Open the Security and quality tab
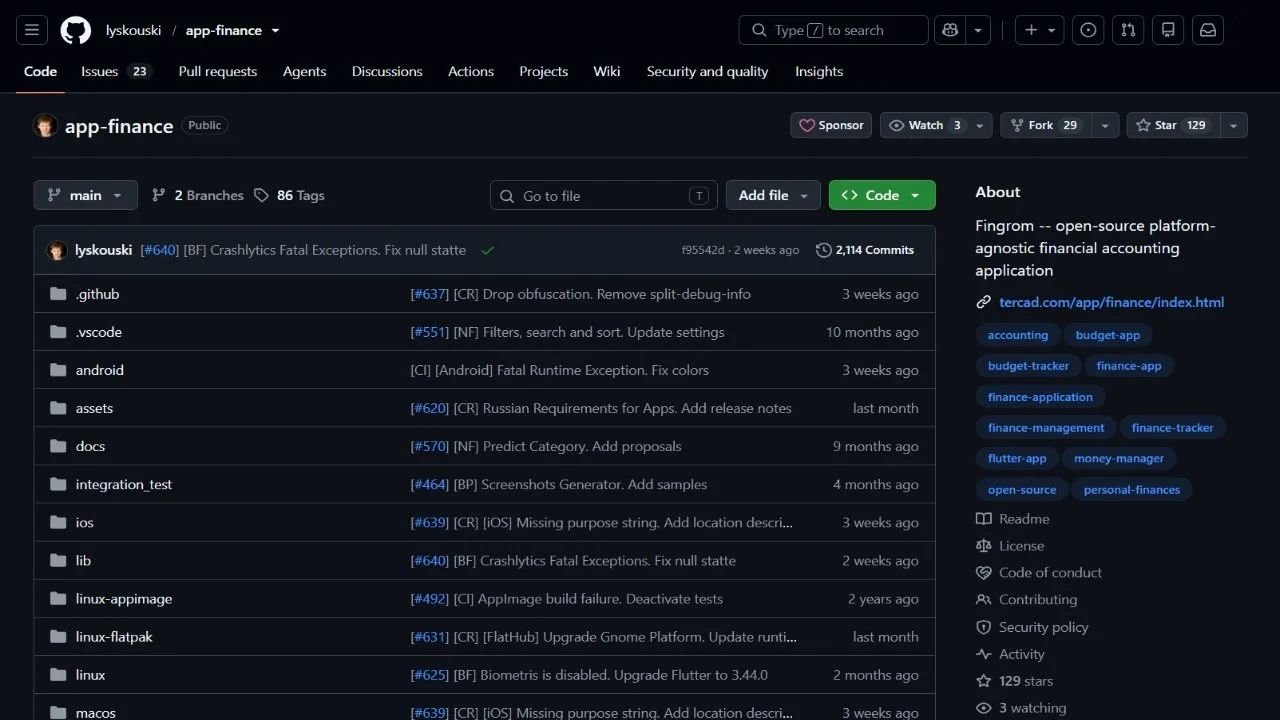The image size is (1280, 720). [x=707, y=71]
